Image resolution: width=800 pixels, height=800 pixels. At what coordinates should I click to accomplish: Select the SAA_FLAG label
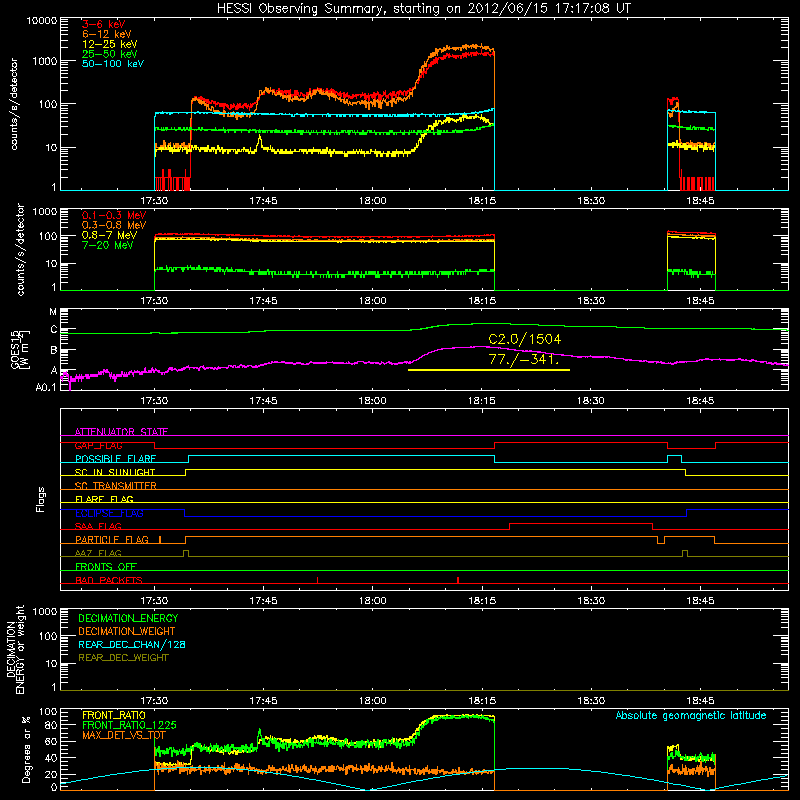pos(98,526)
